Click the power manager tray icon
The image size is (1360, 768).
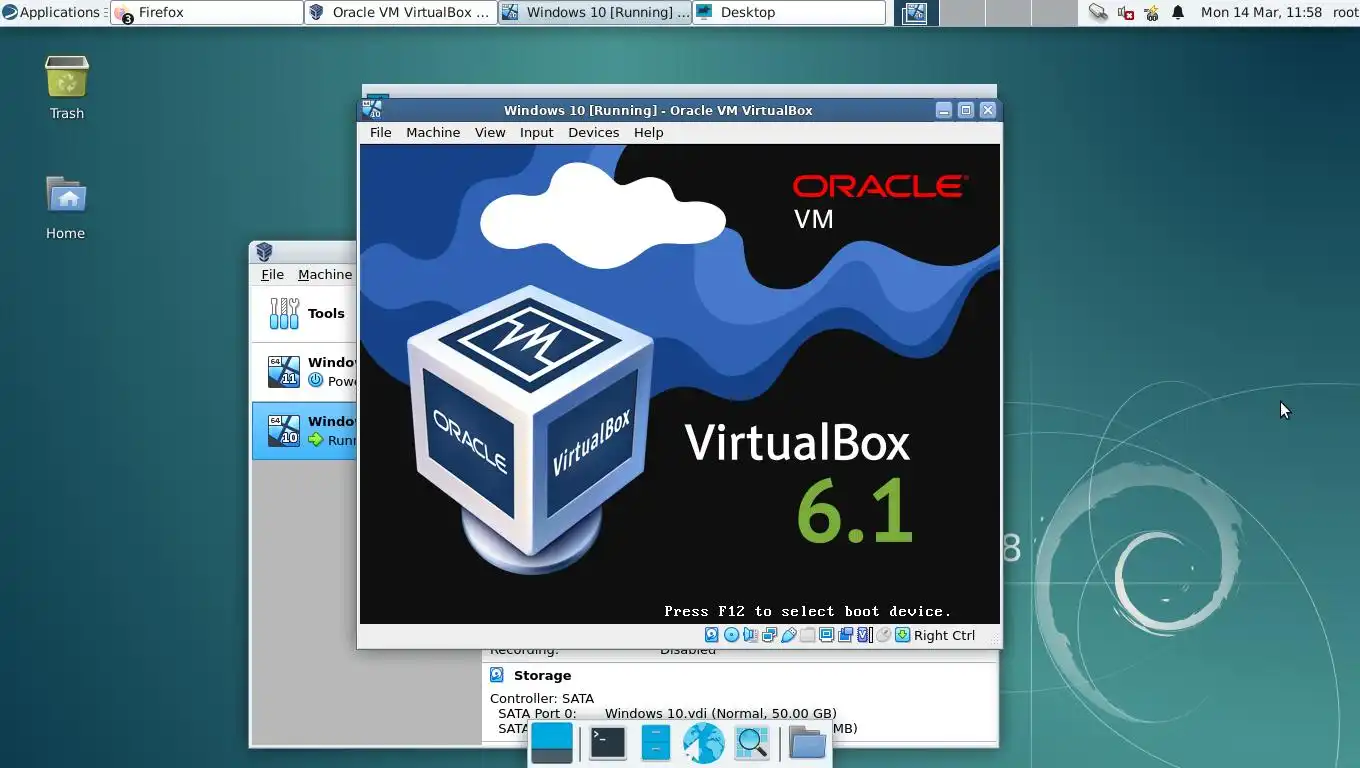pyautogui.click(x=1152, y=13)
